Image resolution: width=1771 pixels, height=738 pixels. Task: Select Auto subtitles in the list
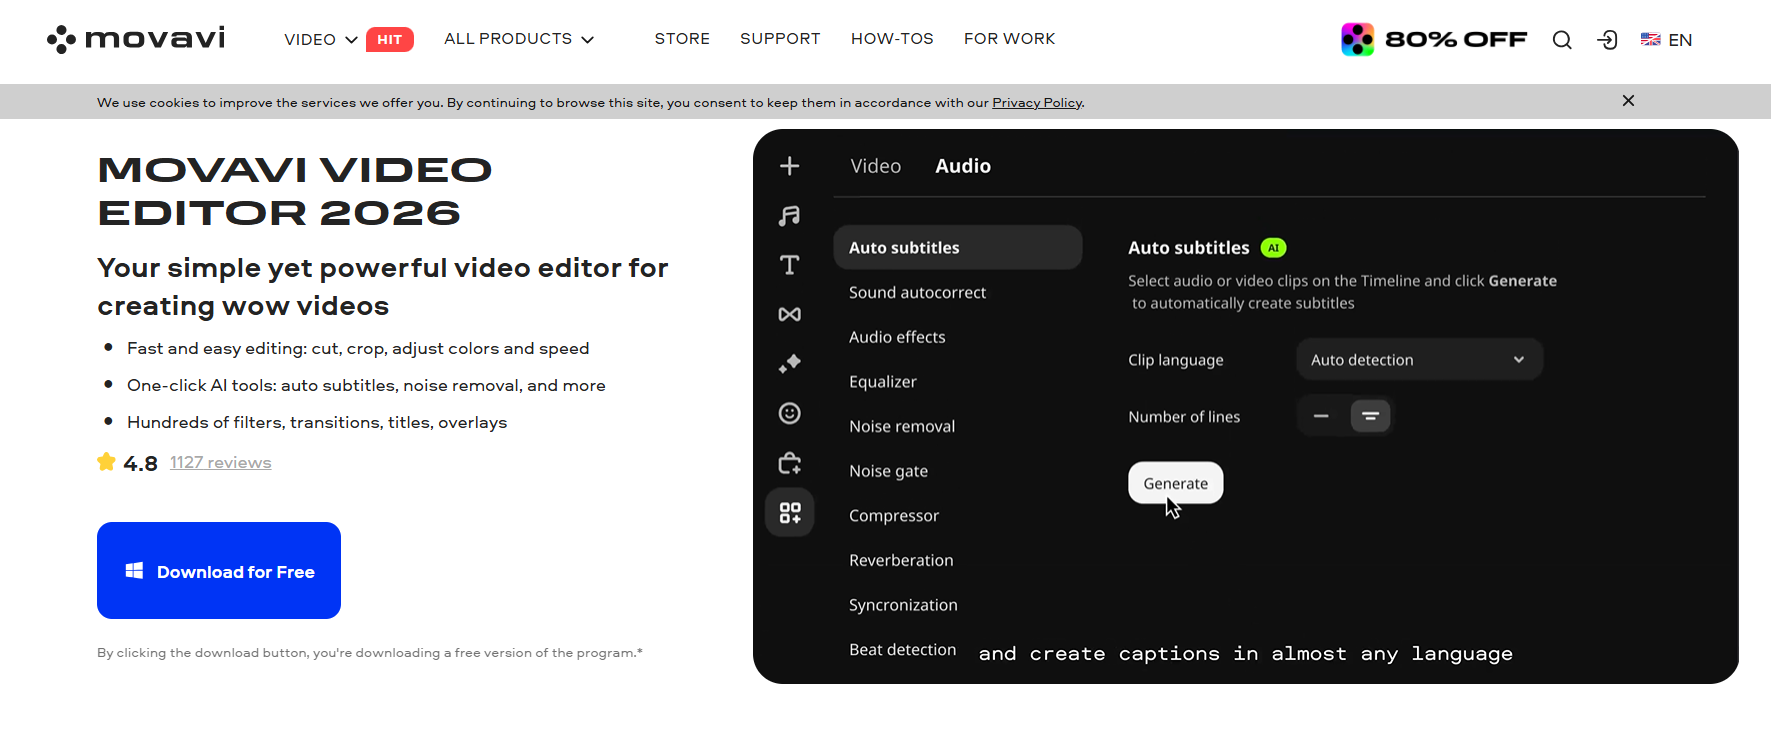[x=957, y=247]
